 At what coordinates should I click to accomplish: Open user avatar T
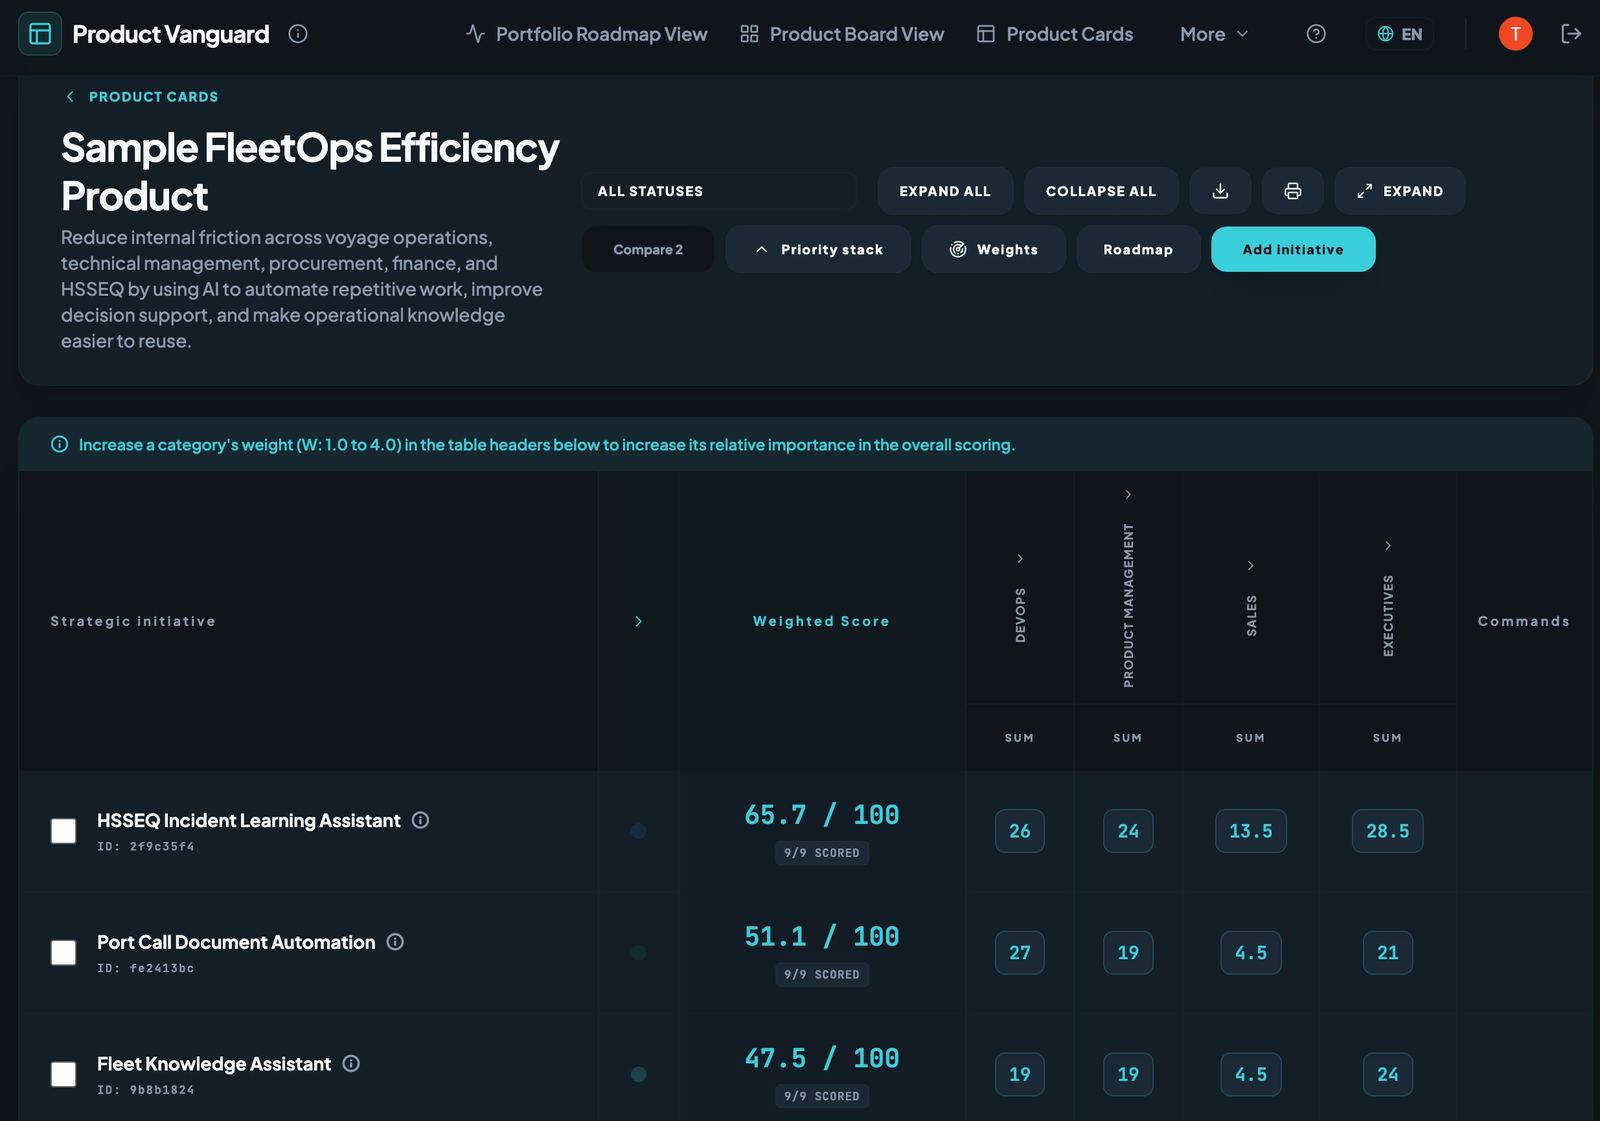(x=1515, y=34)
